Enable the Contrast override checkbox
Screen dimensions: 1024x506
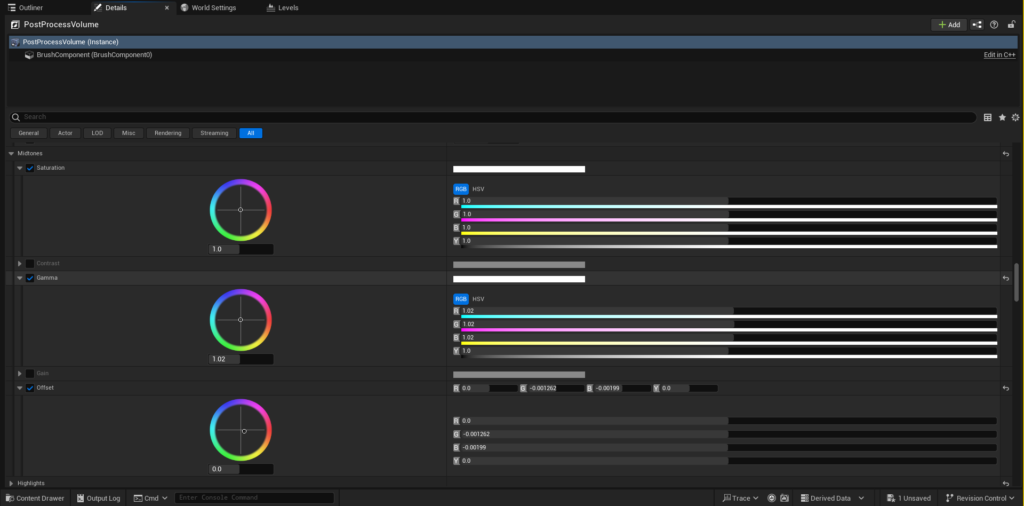point(30,264)
